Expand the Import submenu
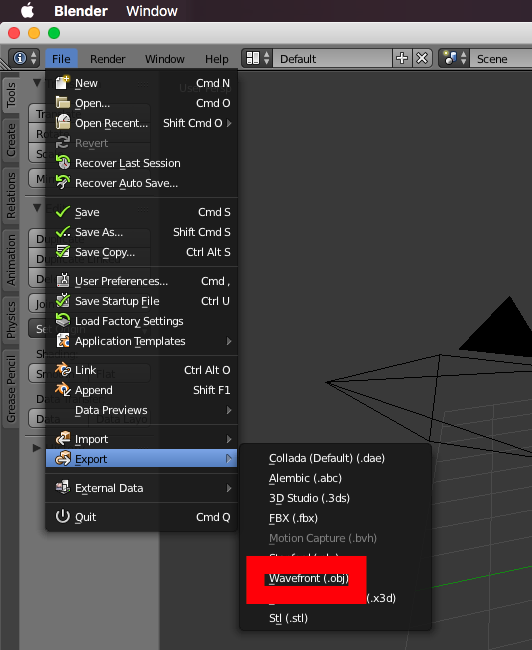 click(142, 439)
